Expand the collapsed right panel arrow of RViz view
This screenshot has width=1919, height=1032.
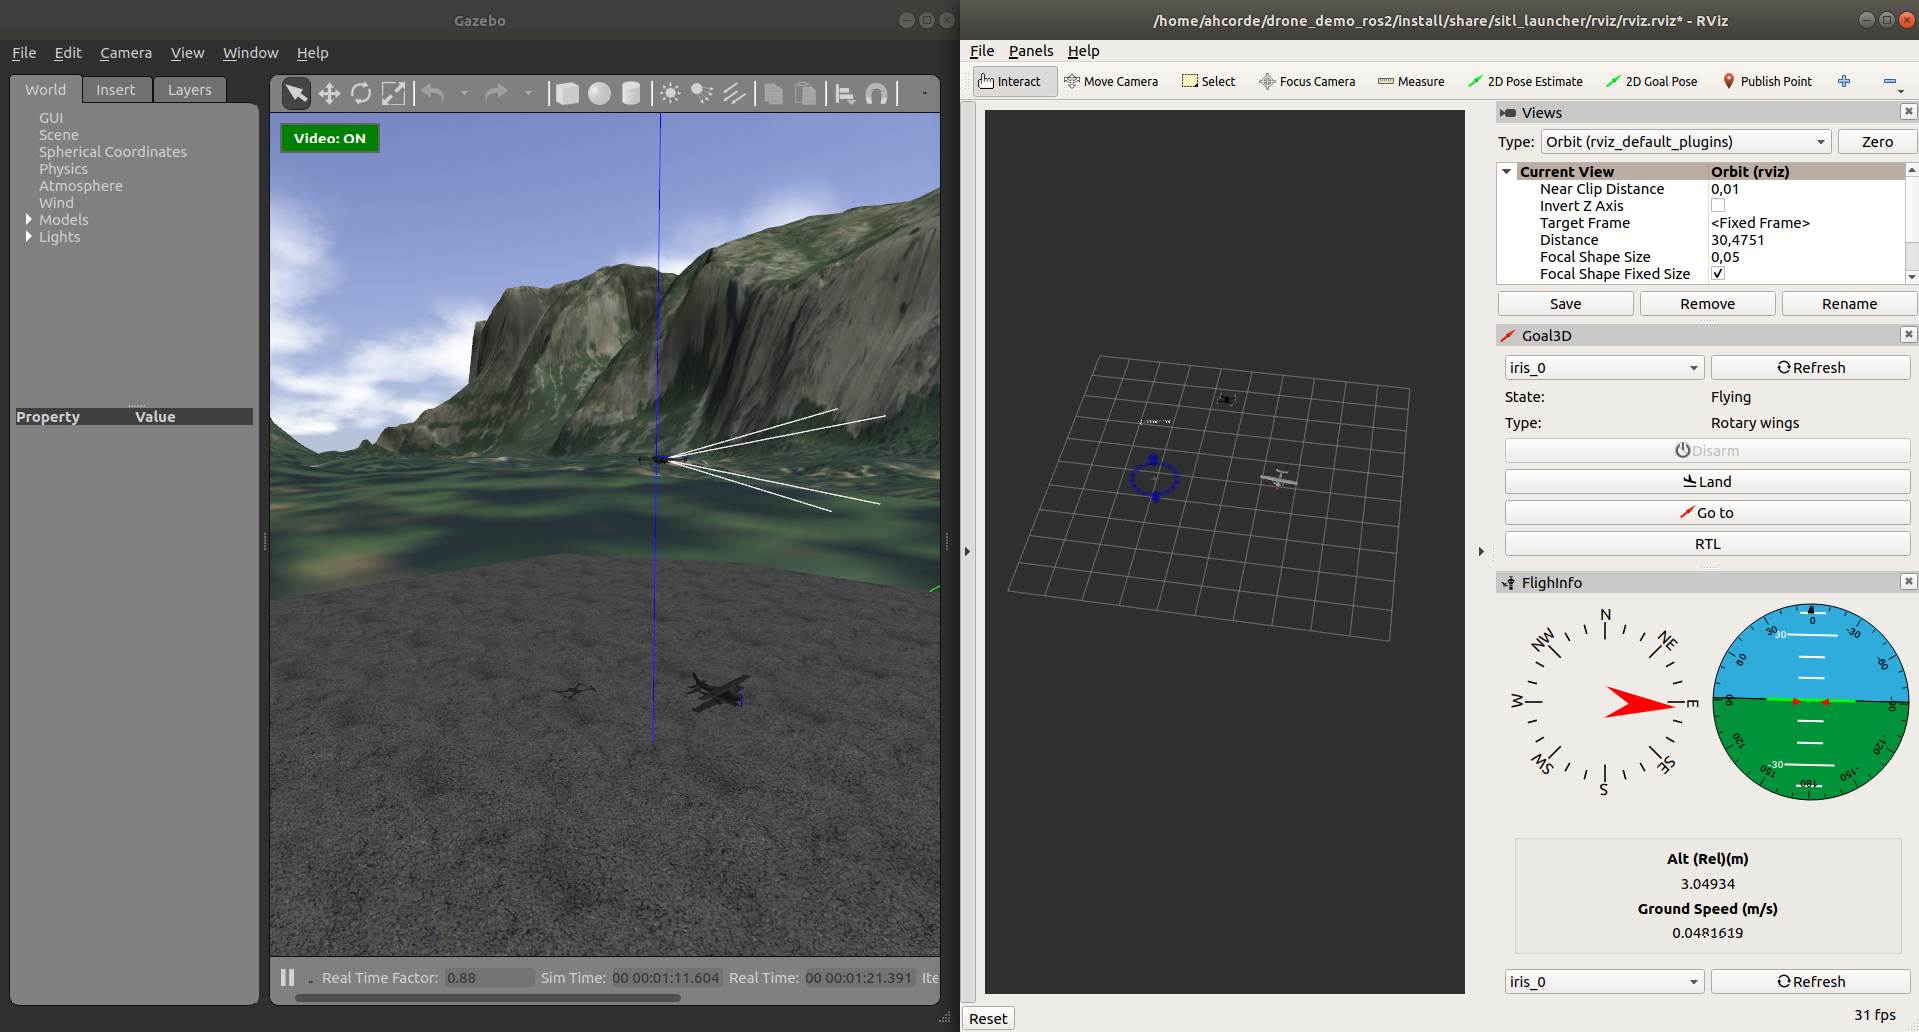(x=1481, y=551)
